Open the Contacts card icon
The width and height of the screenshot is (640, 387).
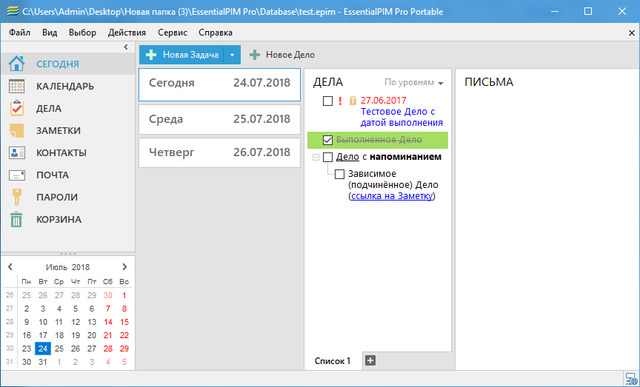(x=17, y=153)
